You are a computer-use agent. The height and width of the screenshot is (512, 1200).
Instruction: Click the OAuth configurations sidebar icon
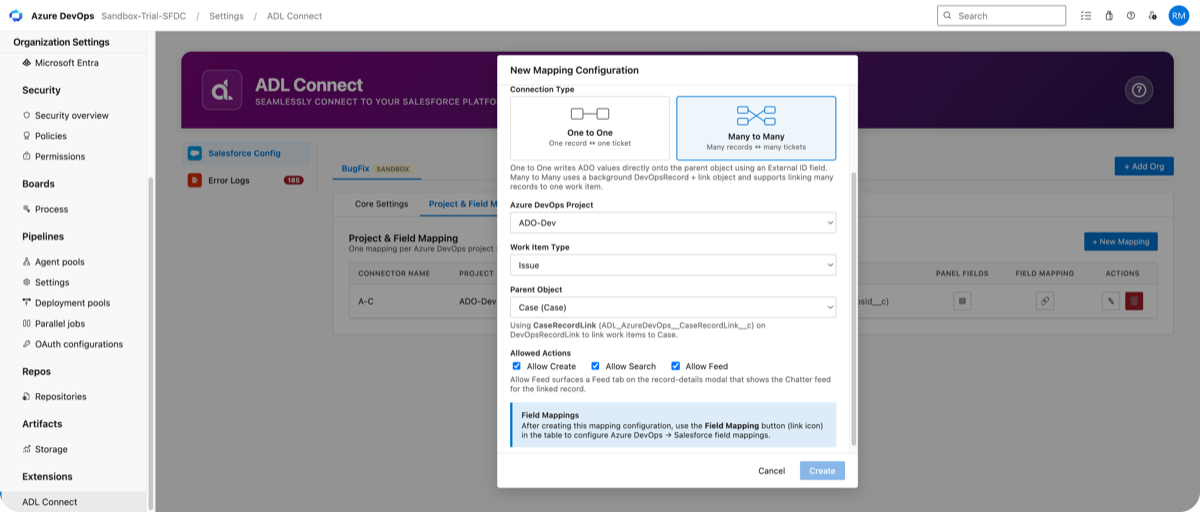pos(27,344)
